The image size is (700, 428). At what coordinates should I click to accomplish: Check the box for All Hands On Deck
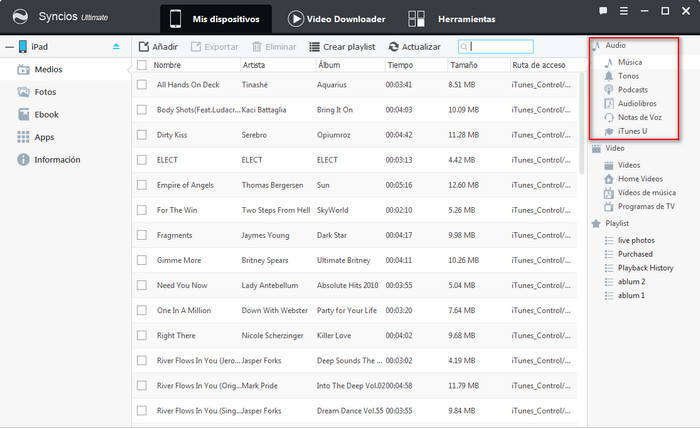[x=142, y=84]
